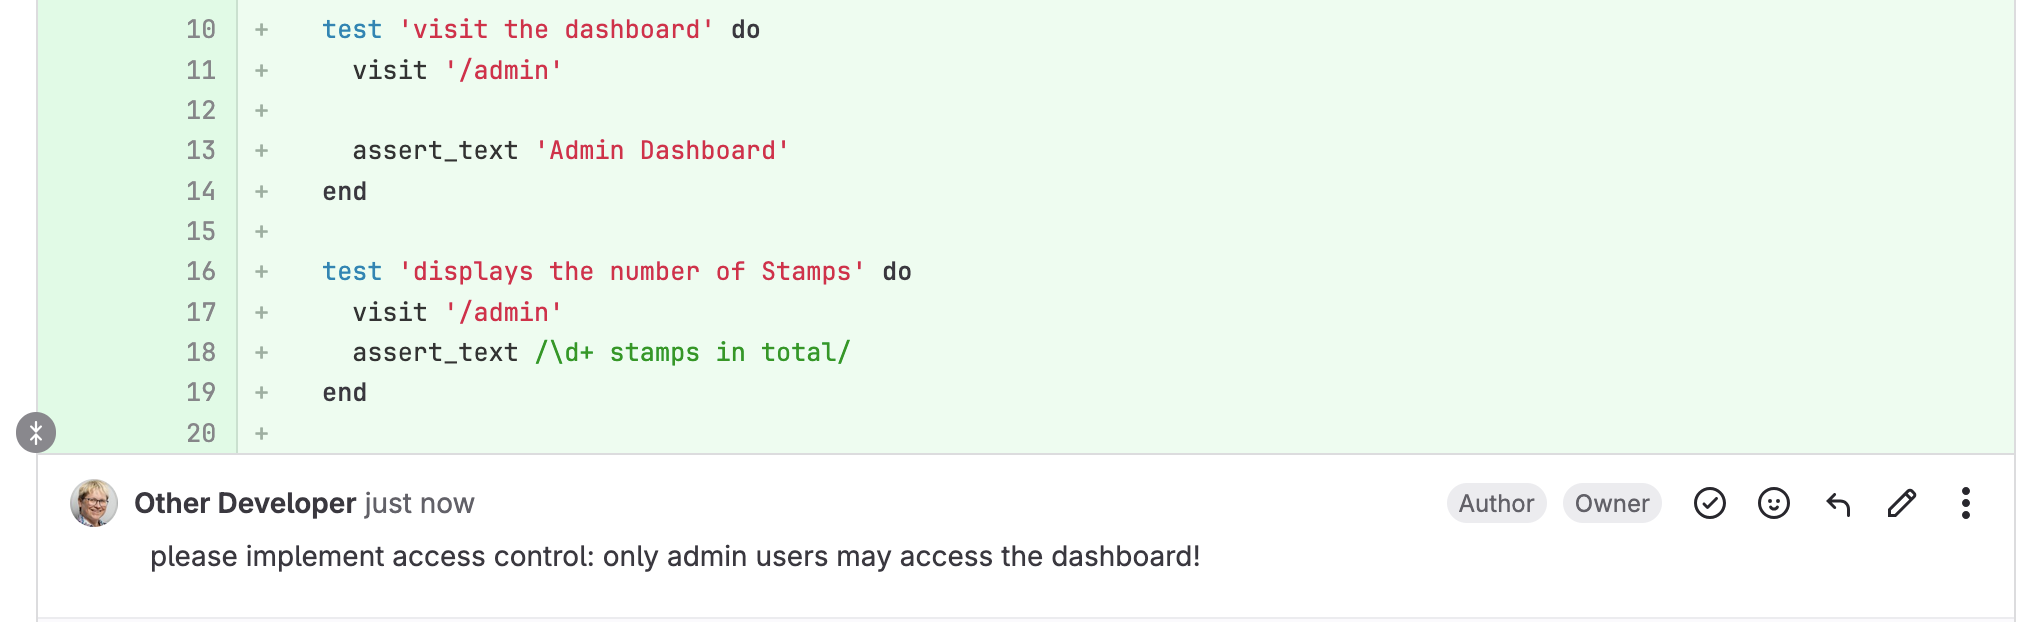This screenshot has width=2044, height=622.
Task: Add an emoji reaction to the comment
Action: tap(1773, 503)
